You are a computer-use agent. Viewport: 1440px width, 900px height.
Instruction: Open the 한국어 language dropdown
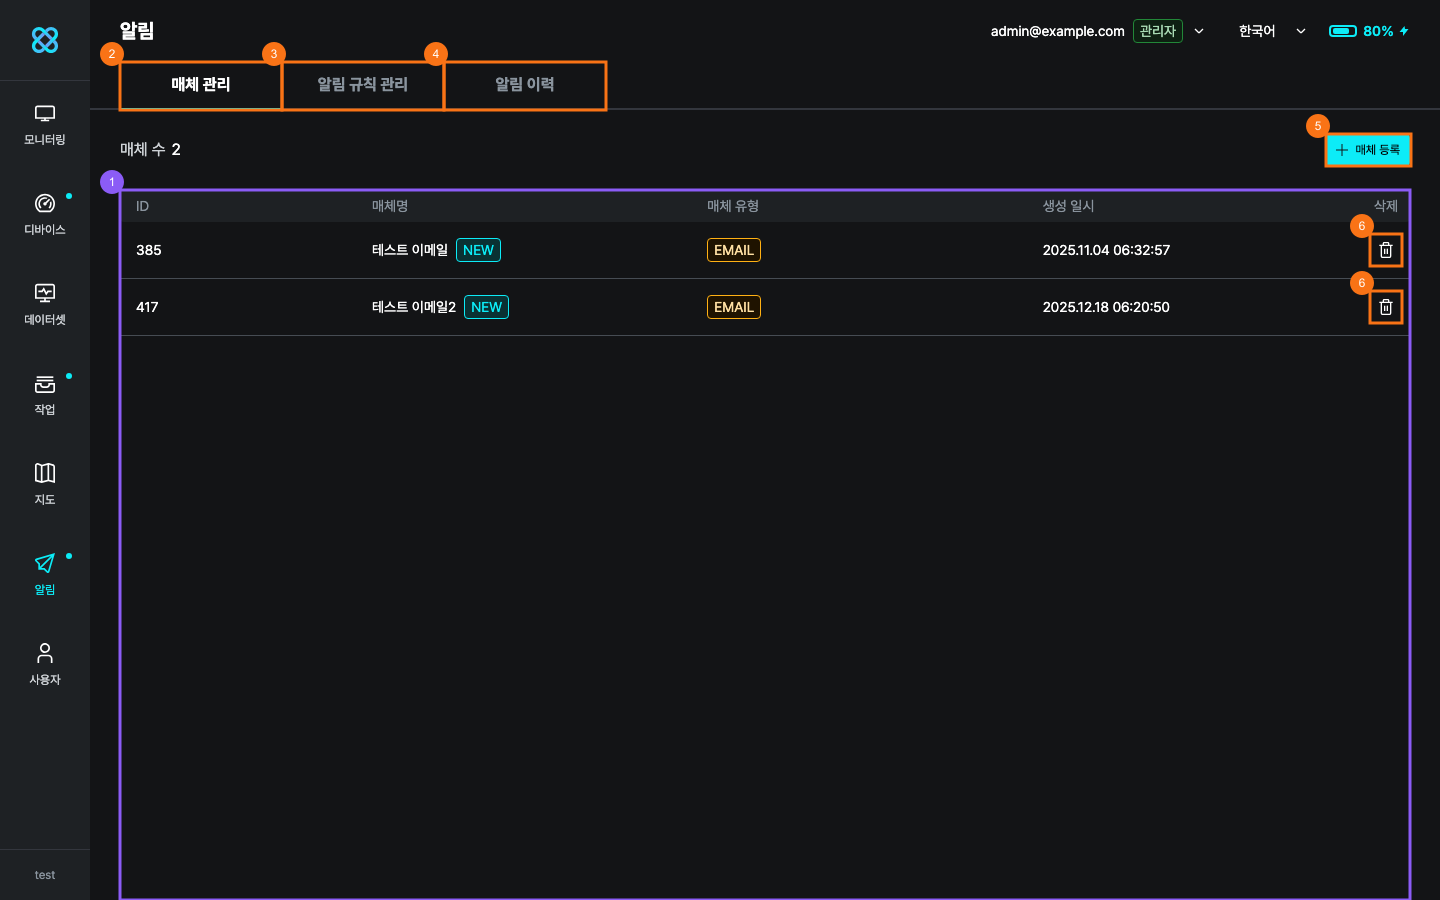click(1271, 31)
